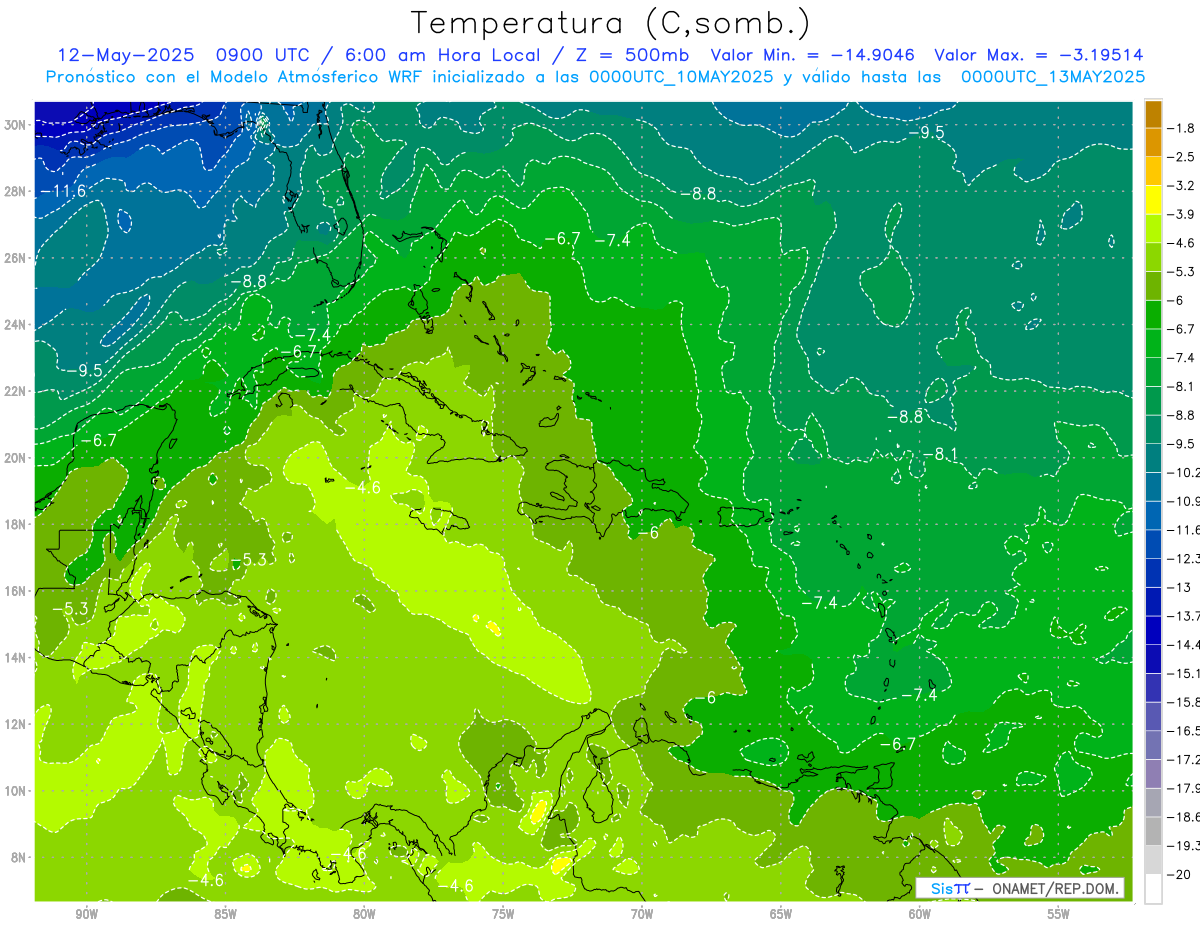Click the "90W" longitude axis label
The image size is (1200, 927).
(x=86, y=914)
